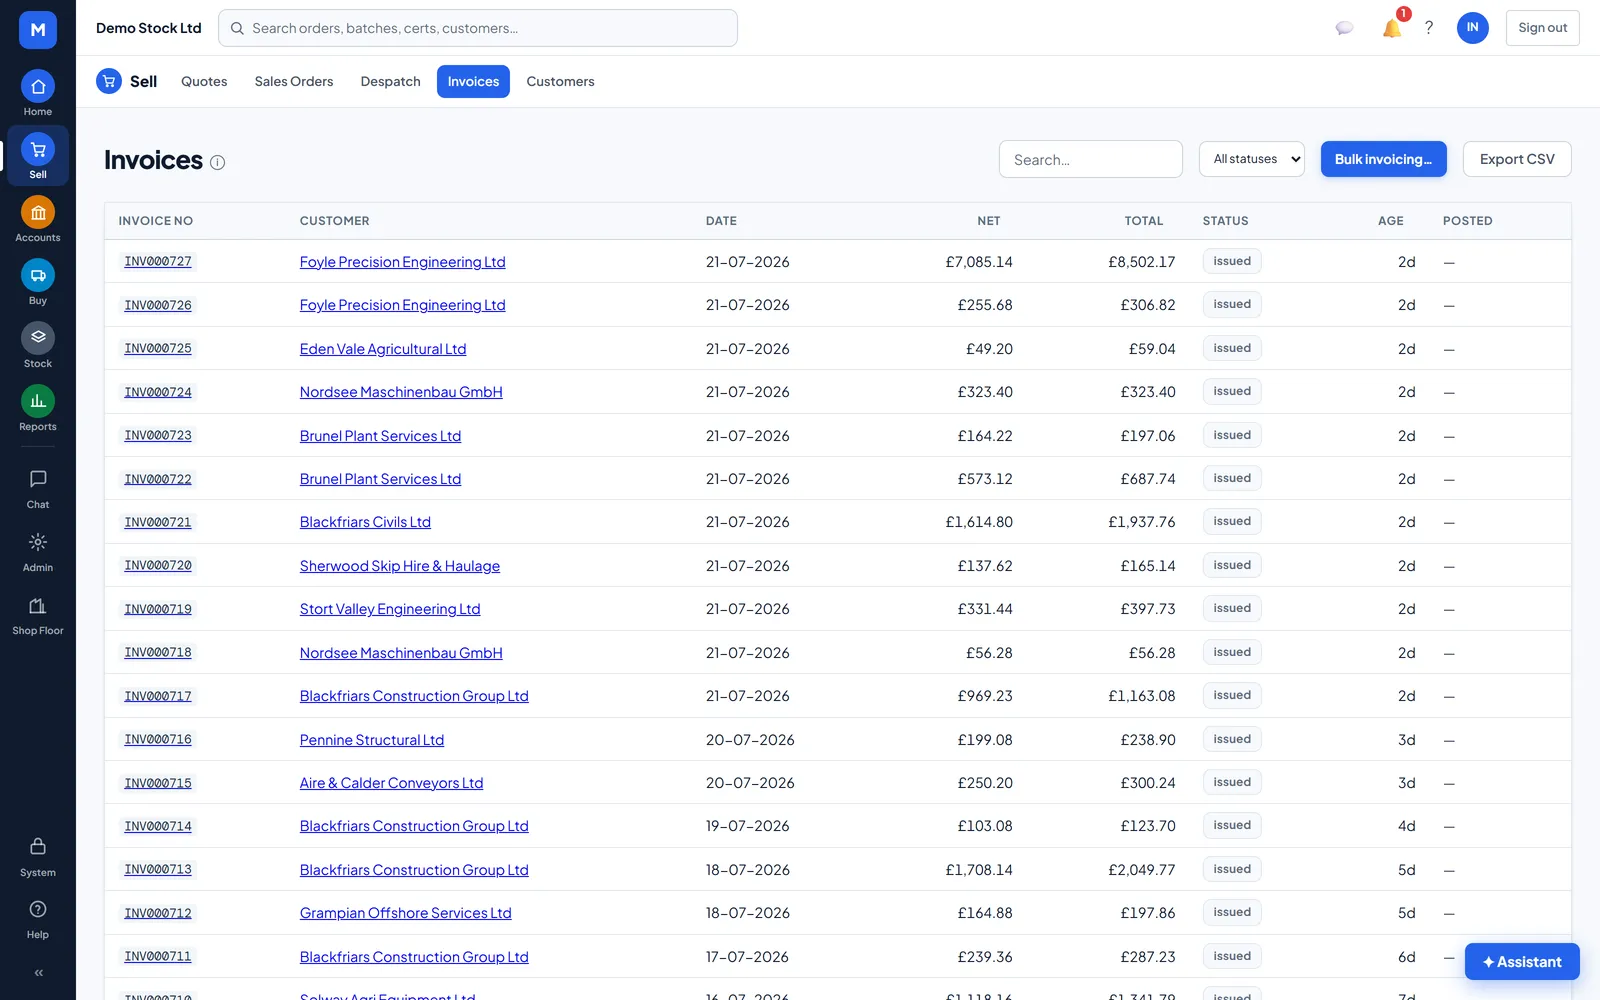
Task: Open invoice INV000720
Action: (158, 565)
